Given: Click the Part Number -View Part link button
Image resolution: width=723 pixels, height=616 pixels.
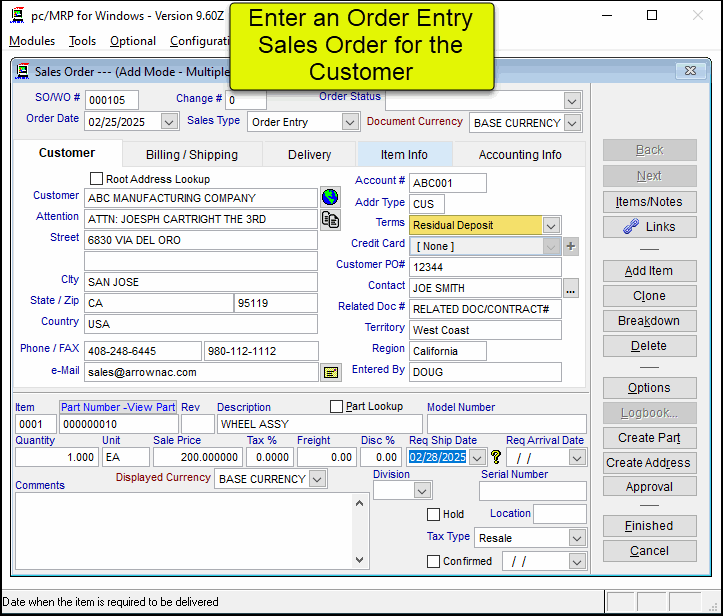Looking at the screenshot, I should tap(118, 407).
